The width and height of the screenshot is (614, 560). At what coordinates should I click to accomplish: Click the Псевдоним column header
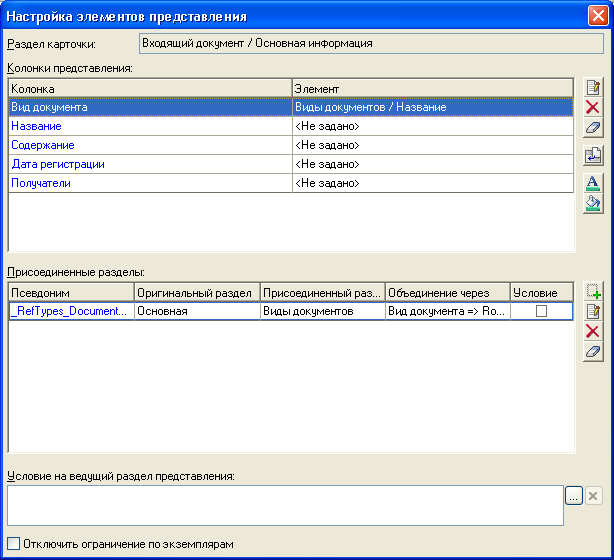click(x=71, y=292)
